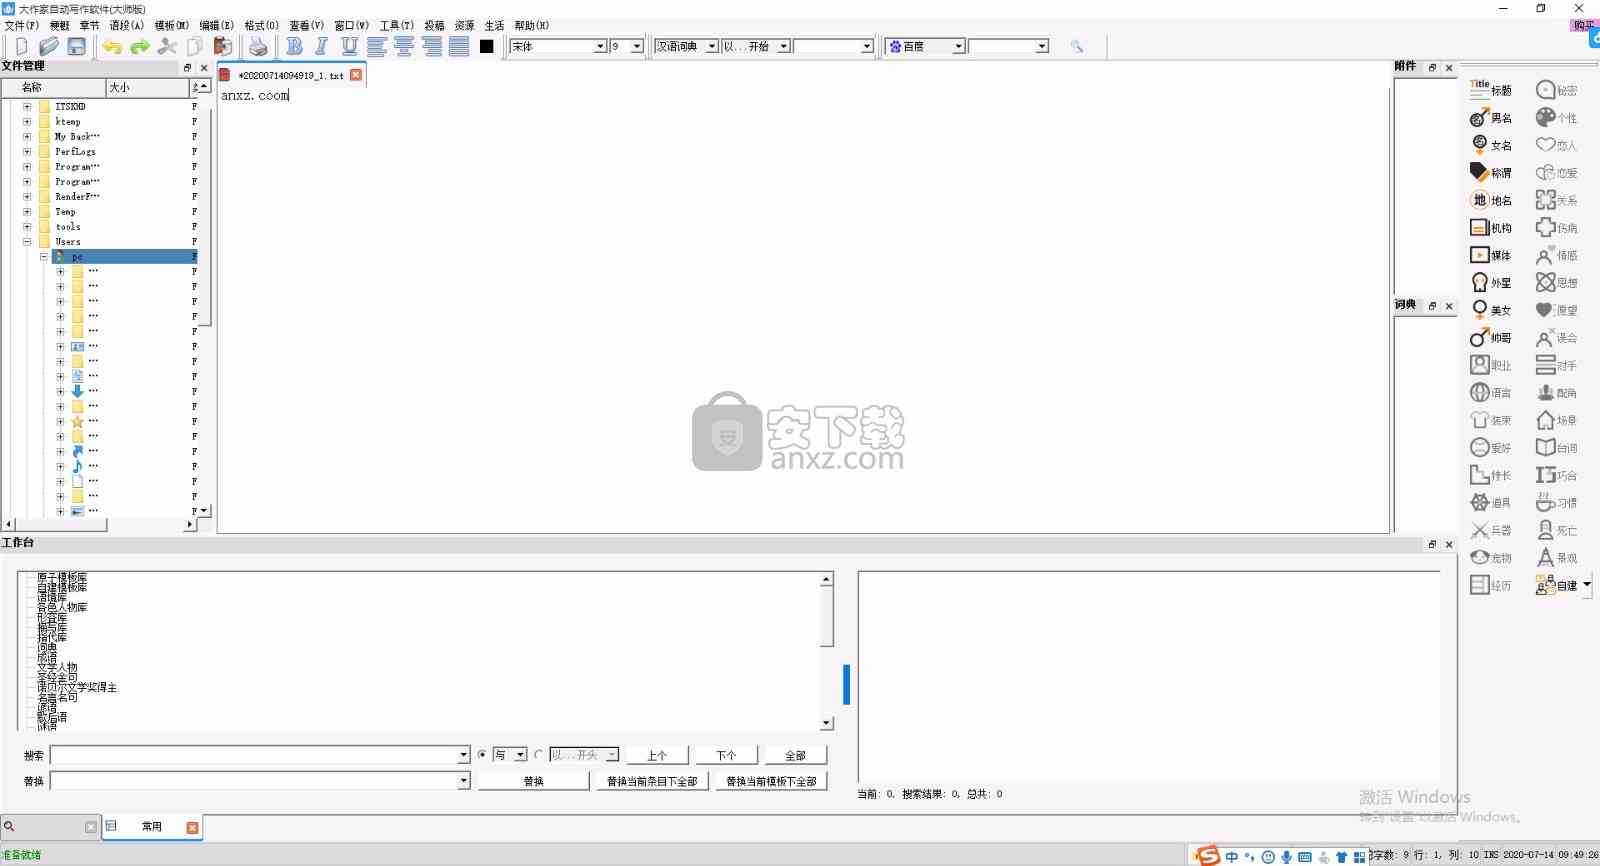
Task: Open the black font color swatch
Action: pyautogui.click(x=487, y=46)
